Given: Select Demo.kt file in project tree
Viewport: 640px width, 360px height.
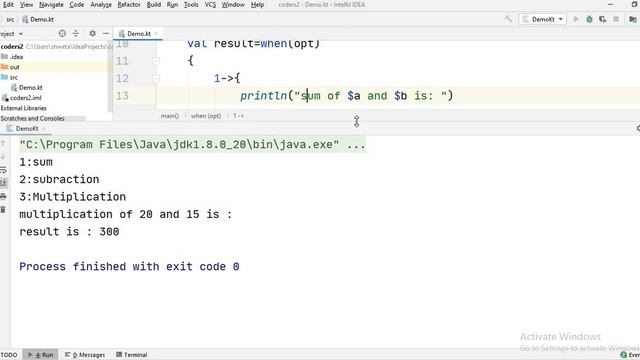Looking at the screenshot, I should tap(27, 87).
